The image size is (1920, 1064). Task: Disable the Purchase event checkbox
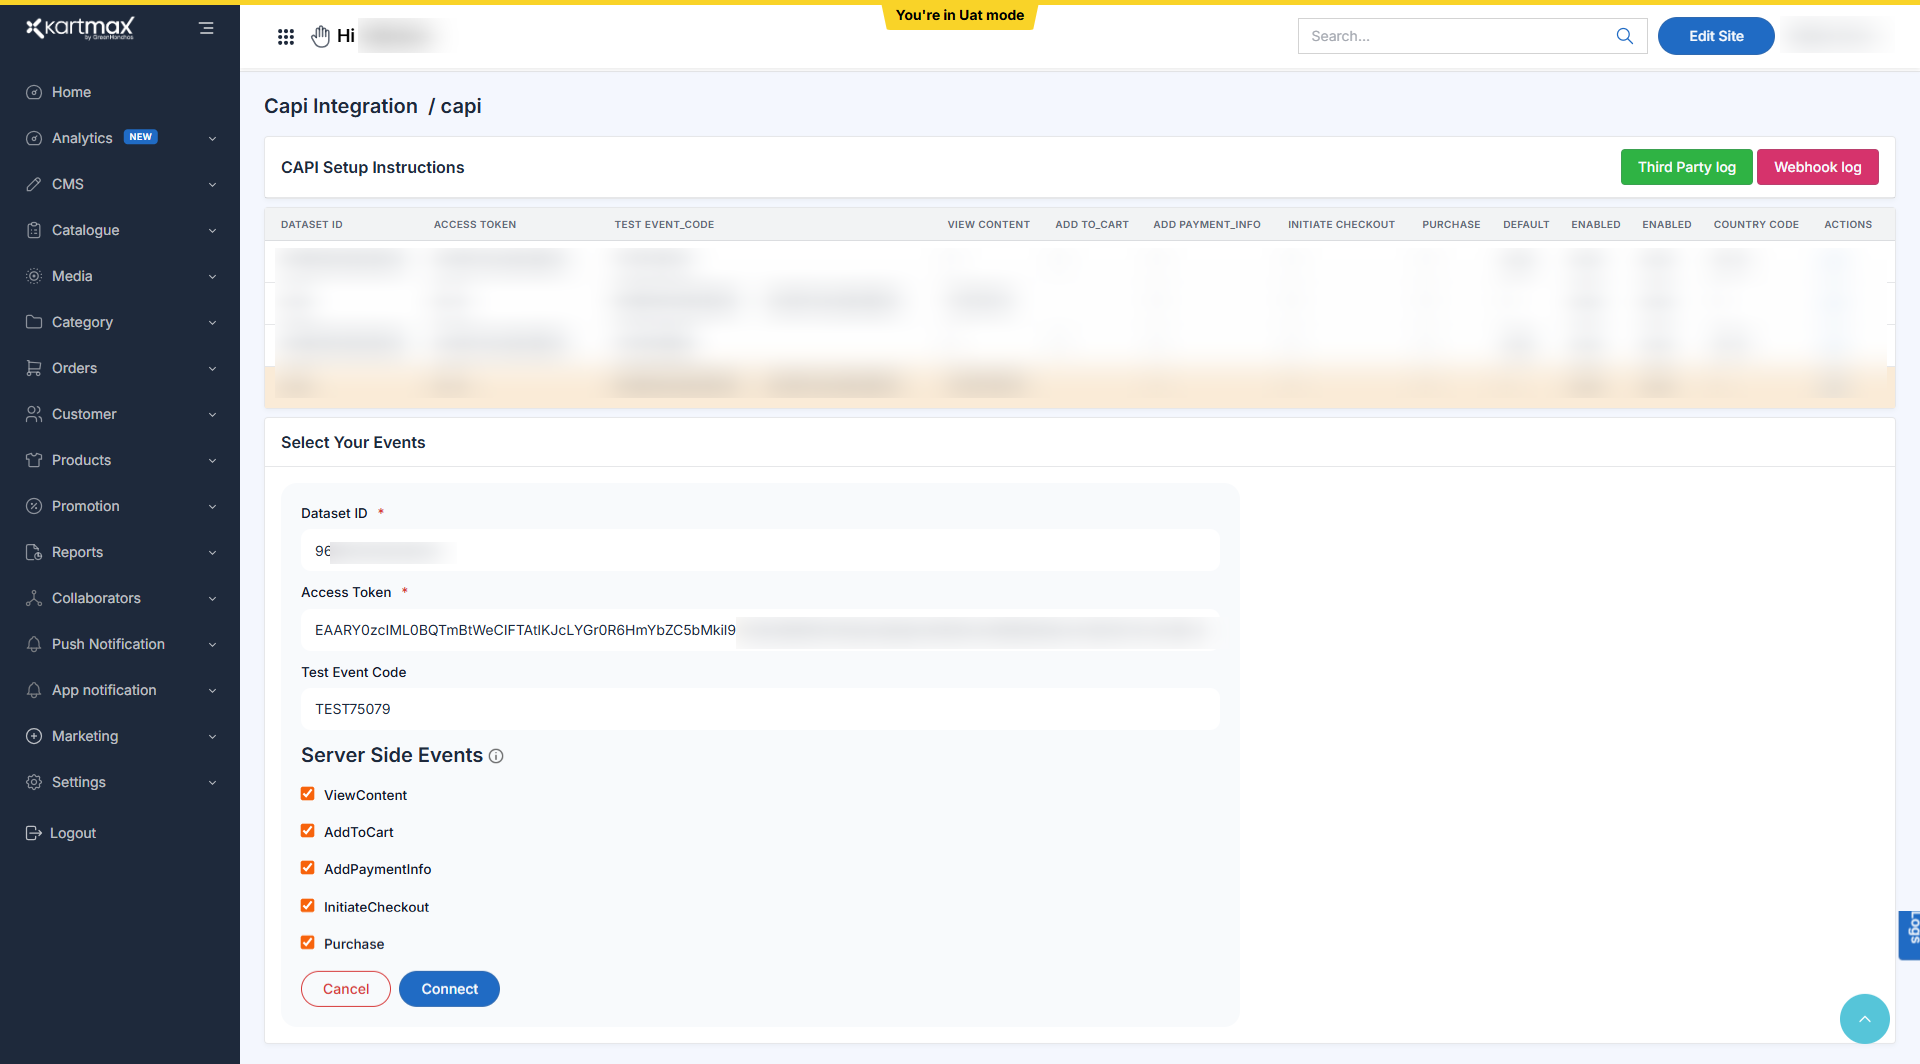308,943
